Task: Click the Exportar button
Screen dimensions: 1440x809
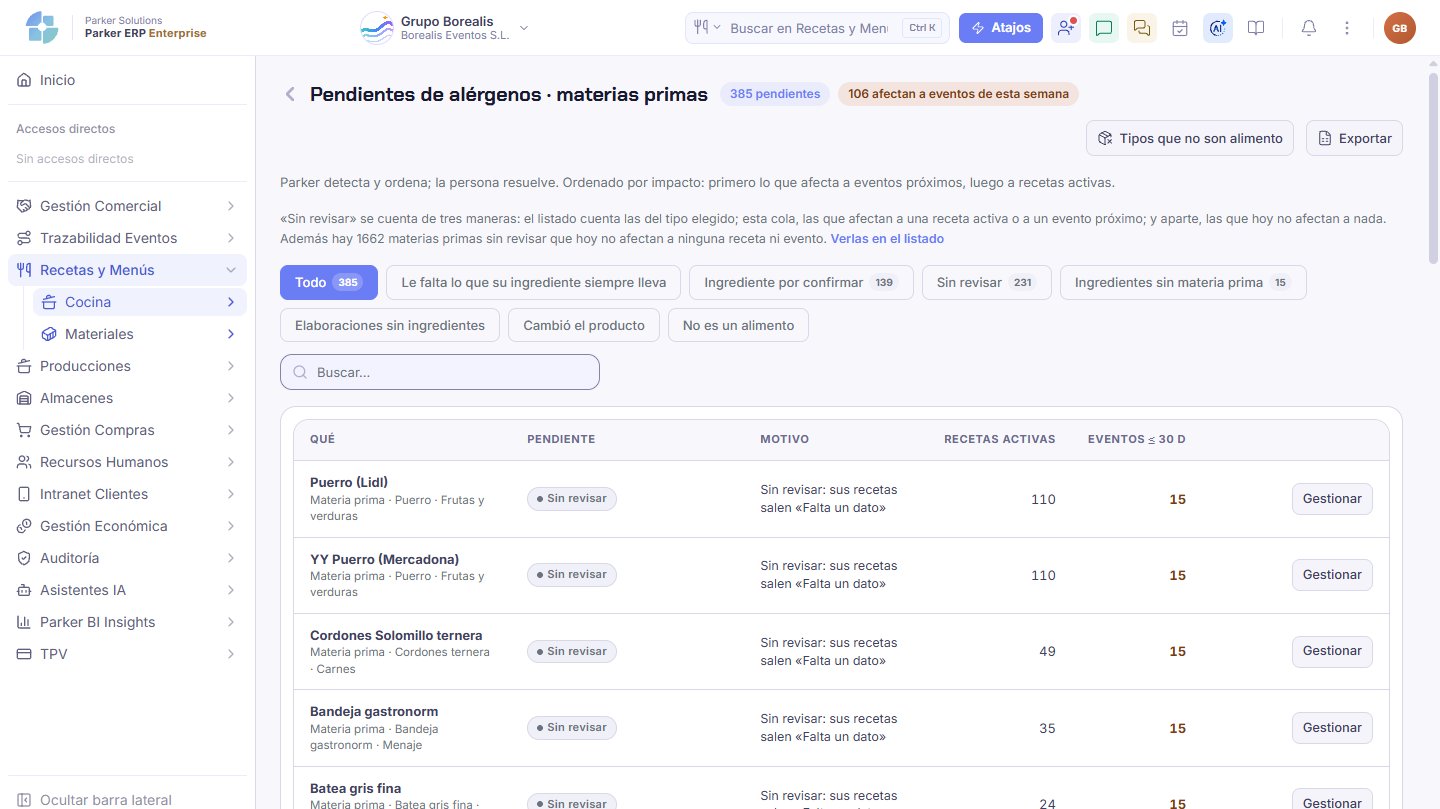Action: [1354, 138]
